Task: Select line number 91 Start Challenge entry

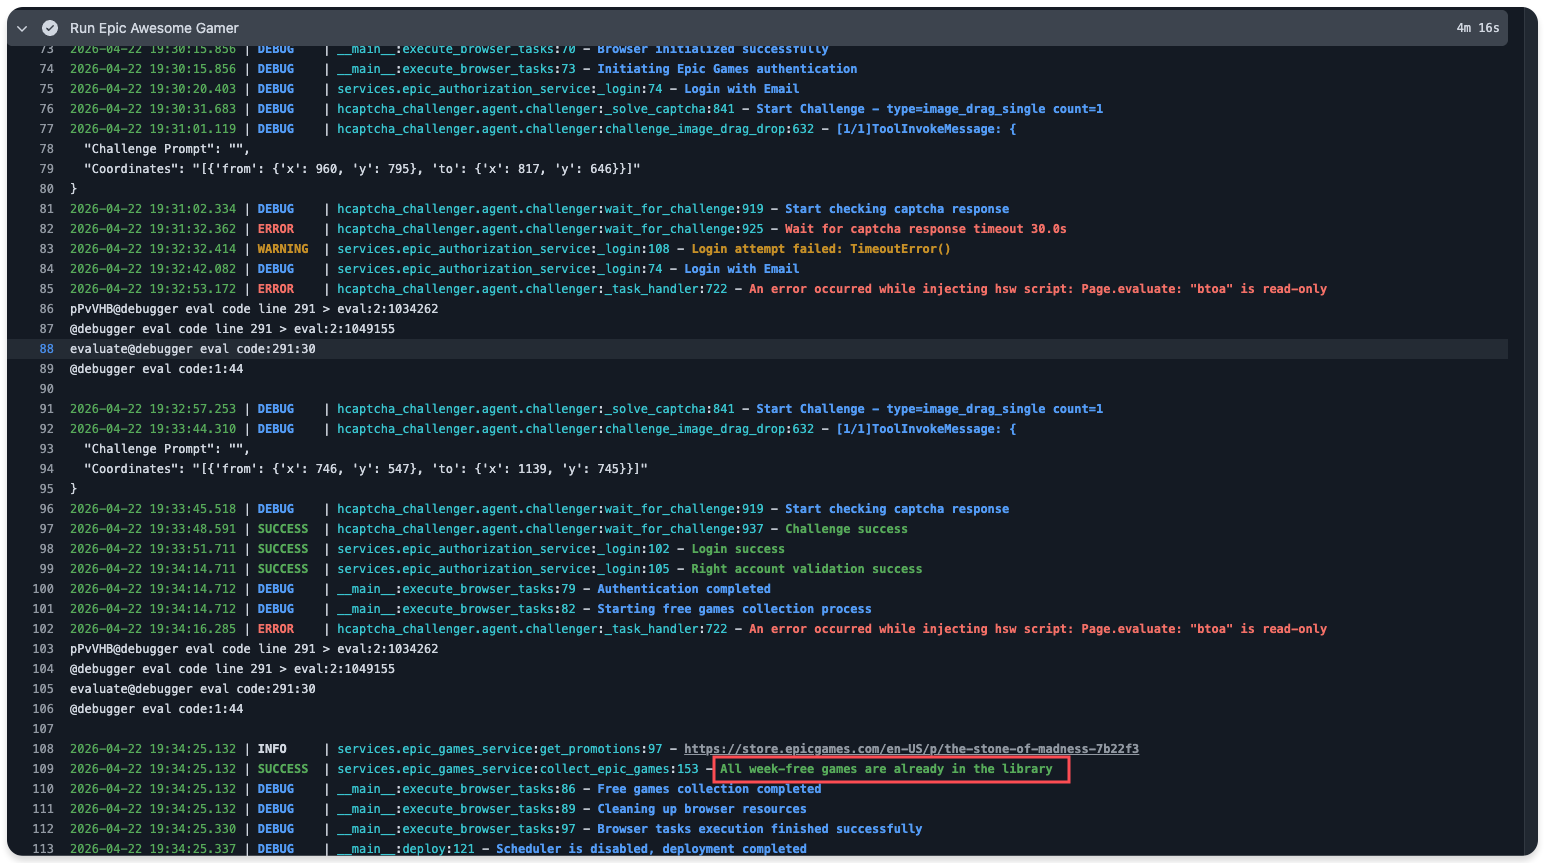Action: tap(46, 409)
